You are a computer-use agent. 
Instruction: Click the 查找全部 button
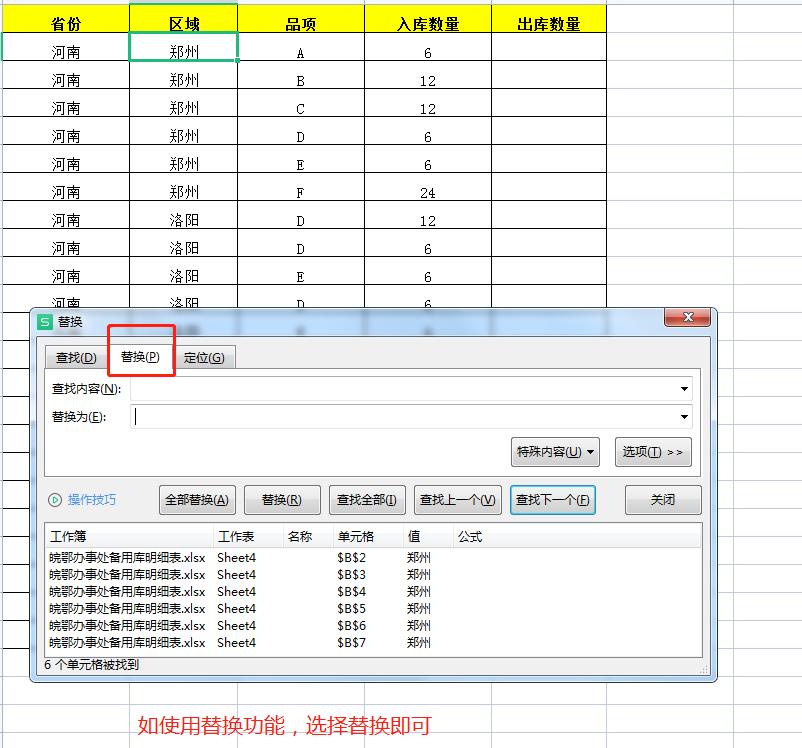pyautogui.click(x=372, y=500)
